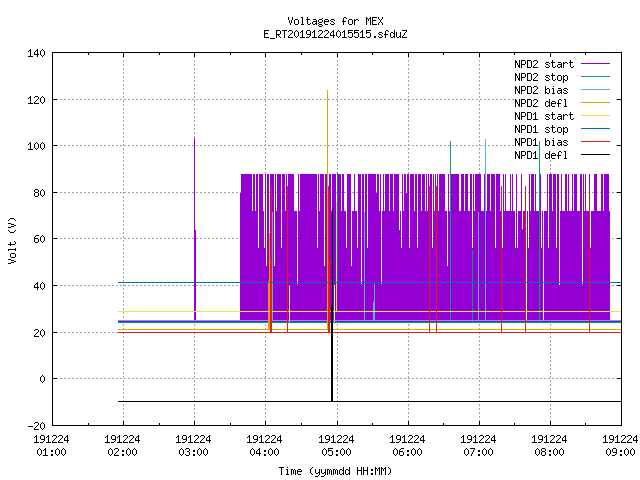The image size is (640, 480).
Task: Click the y-axis tick value 40
Action: pos(39,286)
